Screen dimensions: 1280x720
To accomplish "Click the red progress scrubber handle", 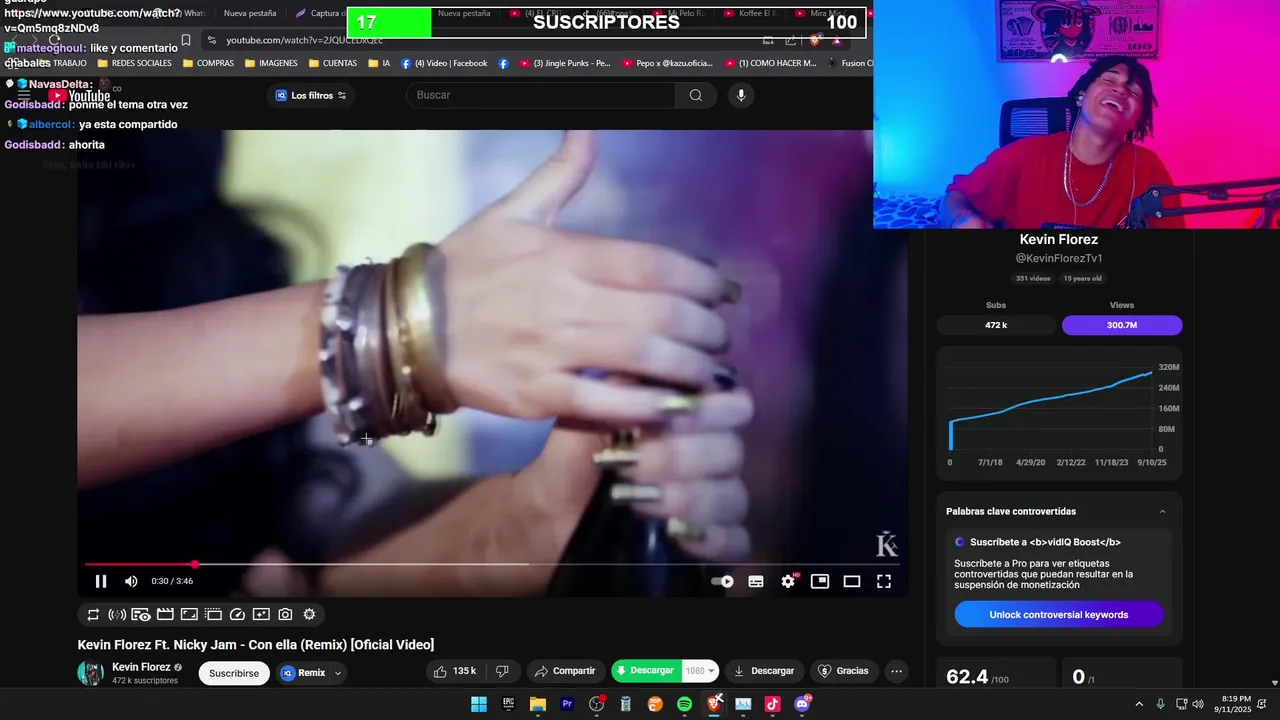I will [195, 565].
